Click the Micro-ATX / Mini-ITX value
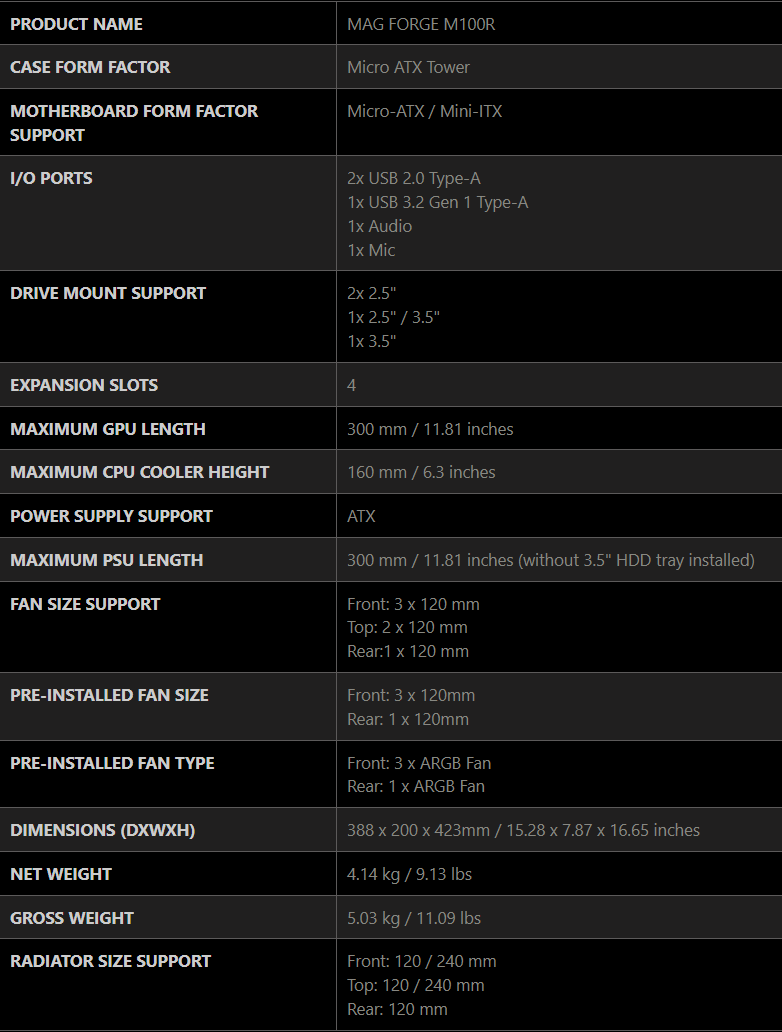Image resolution: width=782 pixels, height=1032 pixels. [x=424, y=111]
